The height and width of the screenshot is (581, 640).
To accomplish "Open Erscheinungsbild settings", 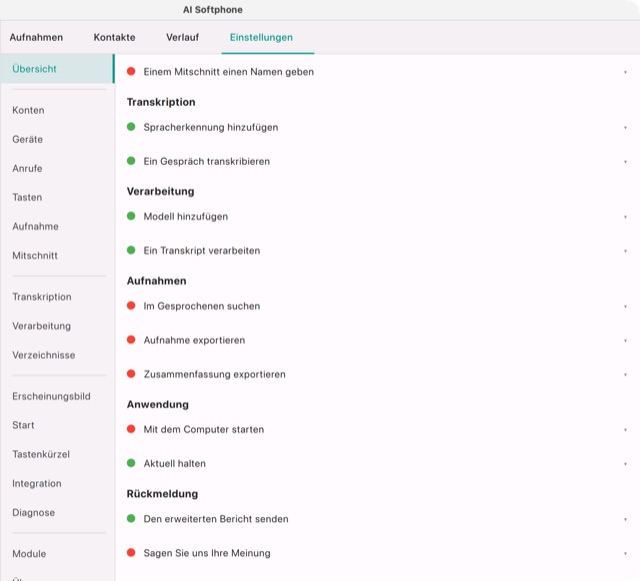I will [51, 396].
